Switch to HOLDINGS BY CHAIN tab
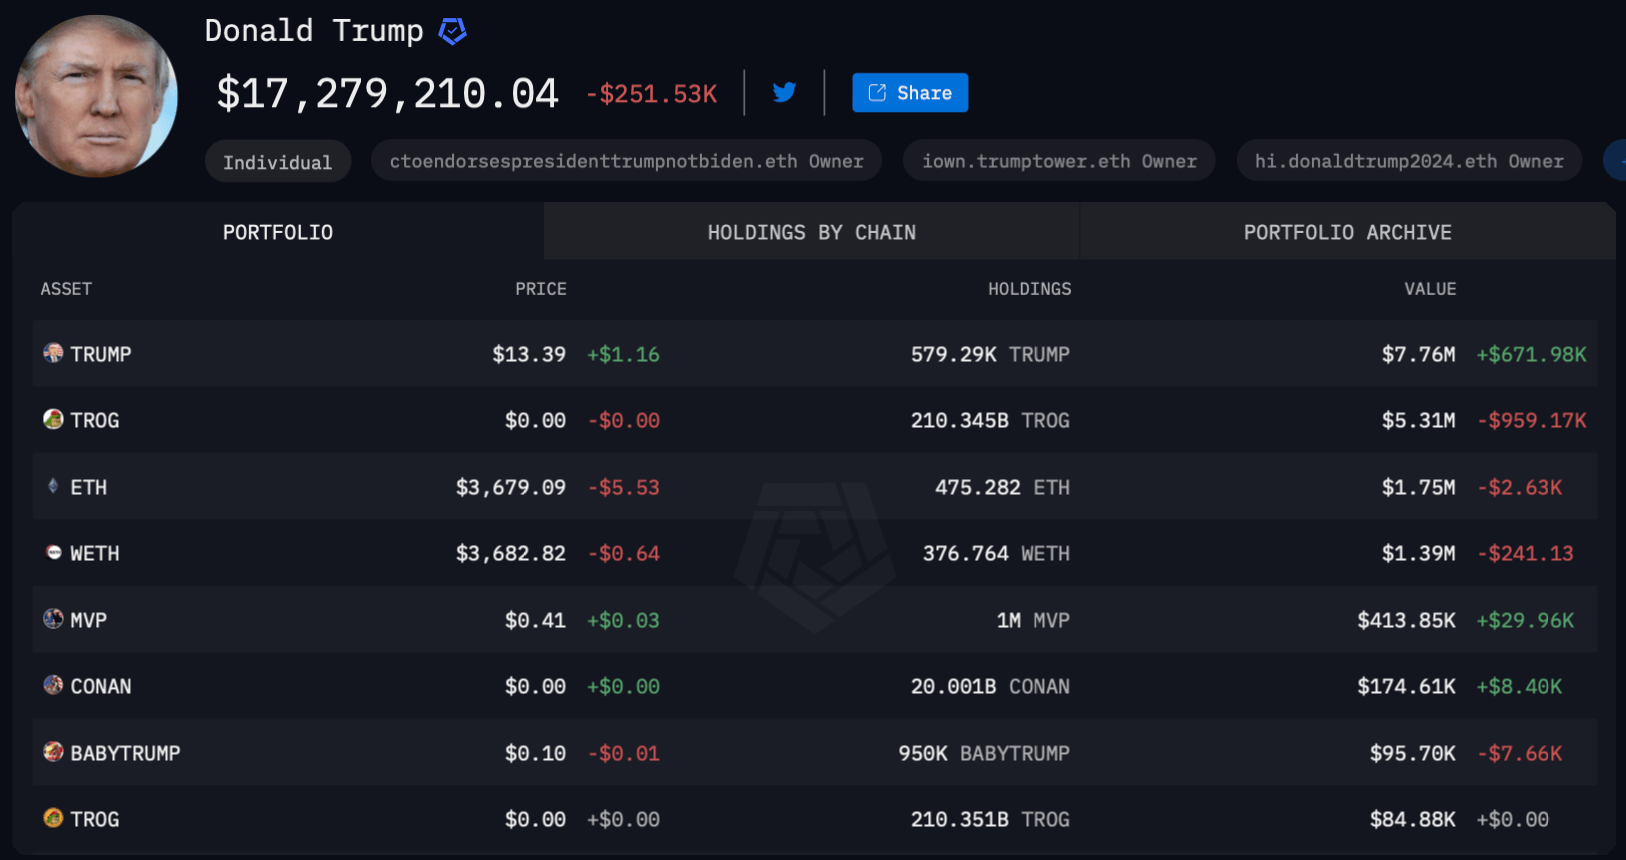Screen dimensions: 1626x860 [x=812, y=232]
